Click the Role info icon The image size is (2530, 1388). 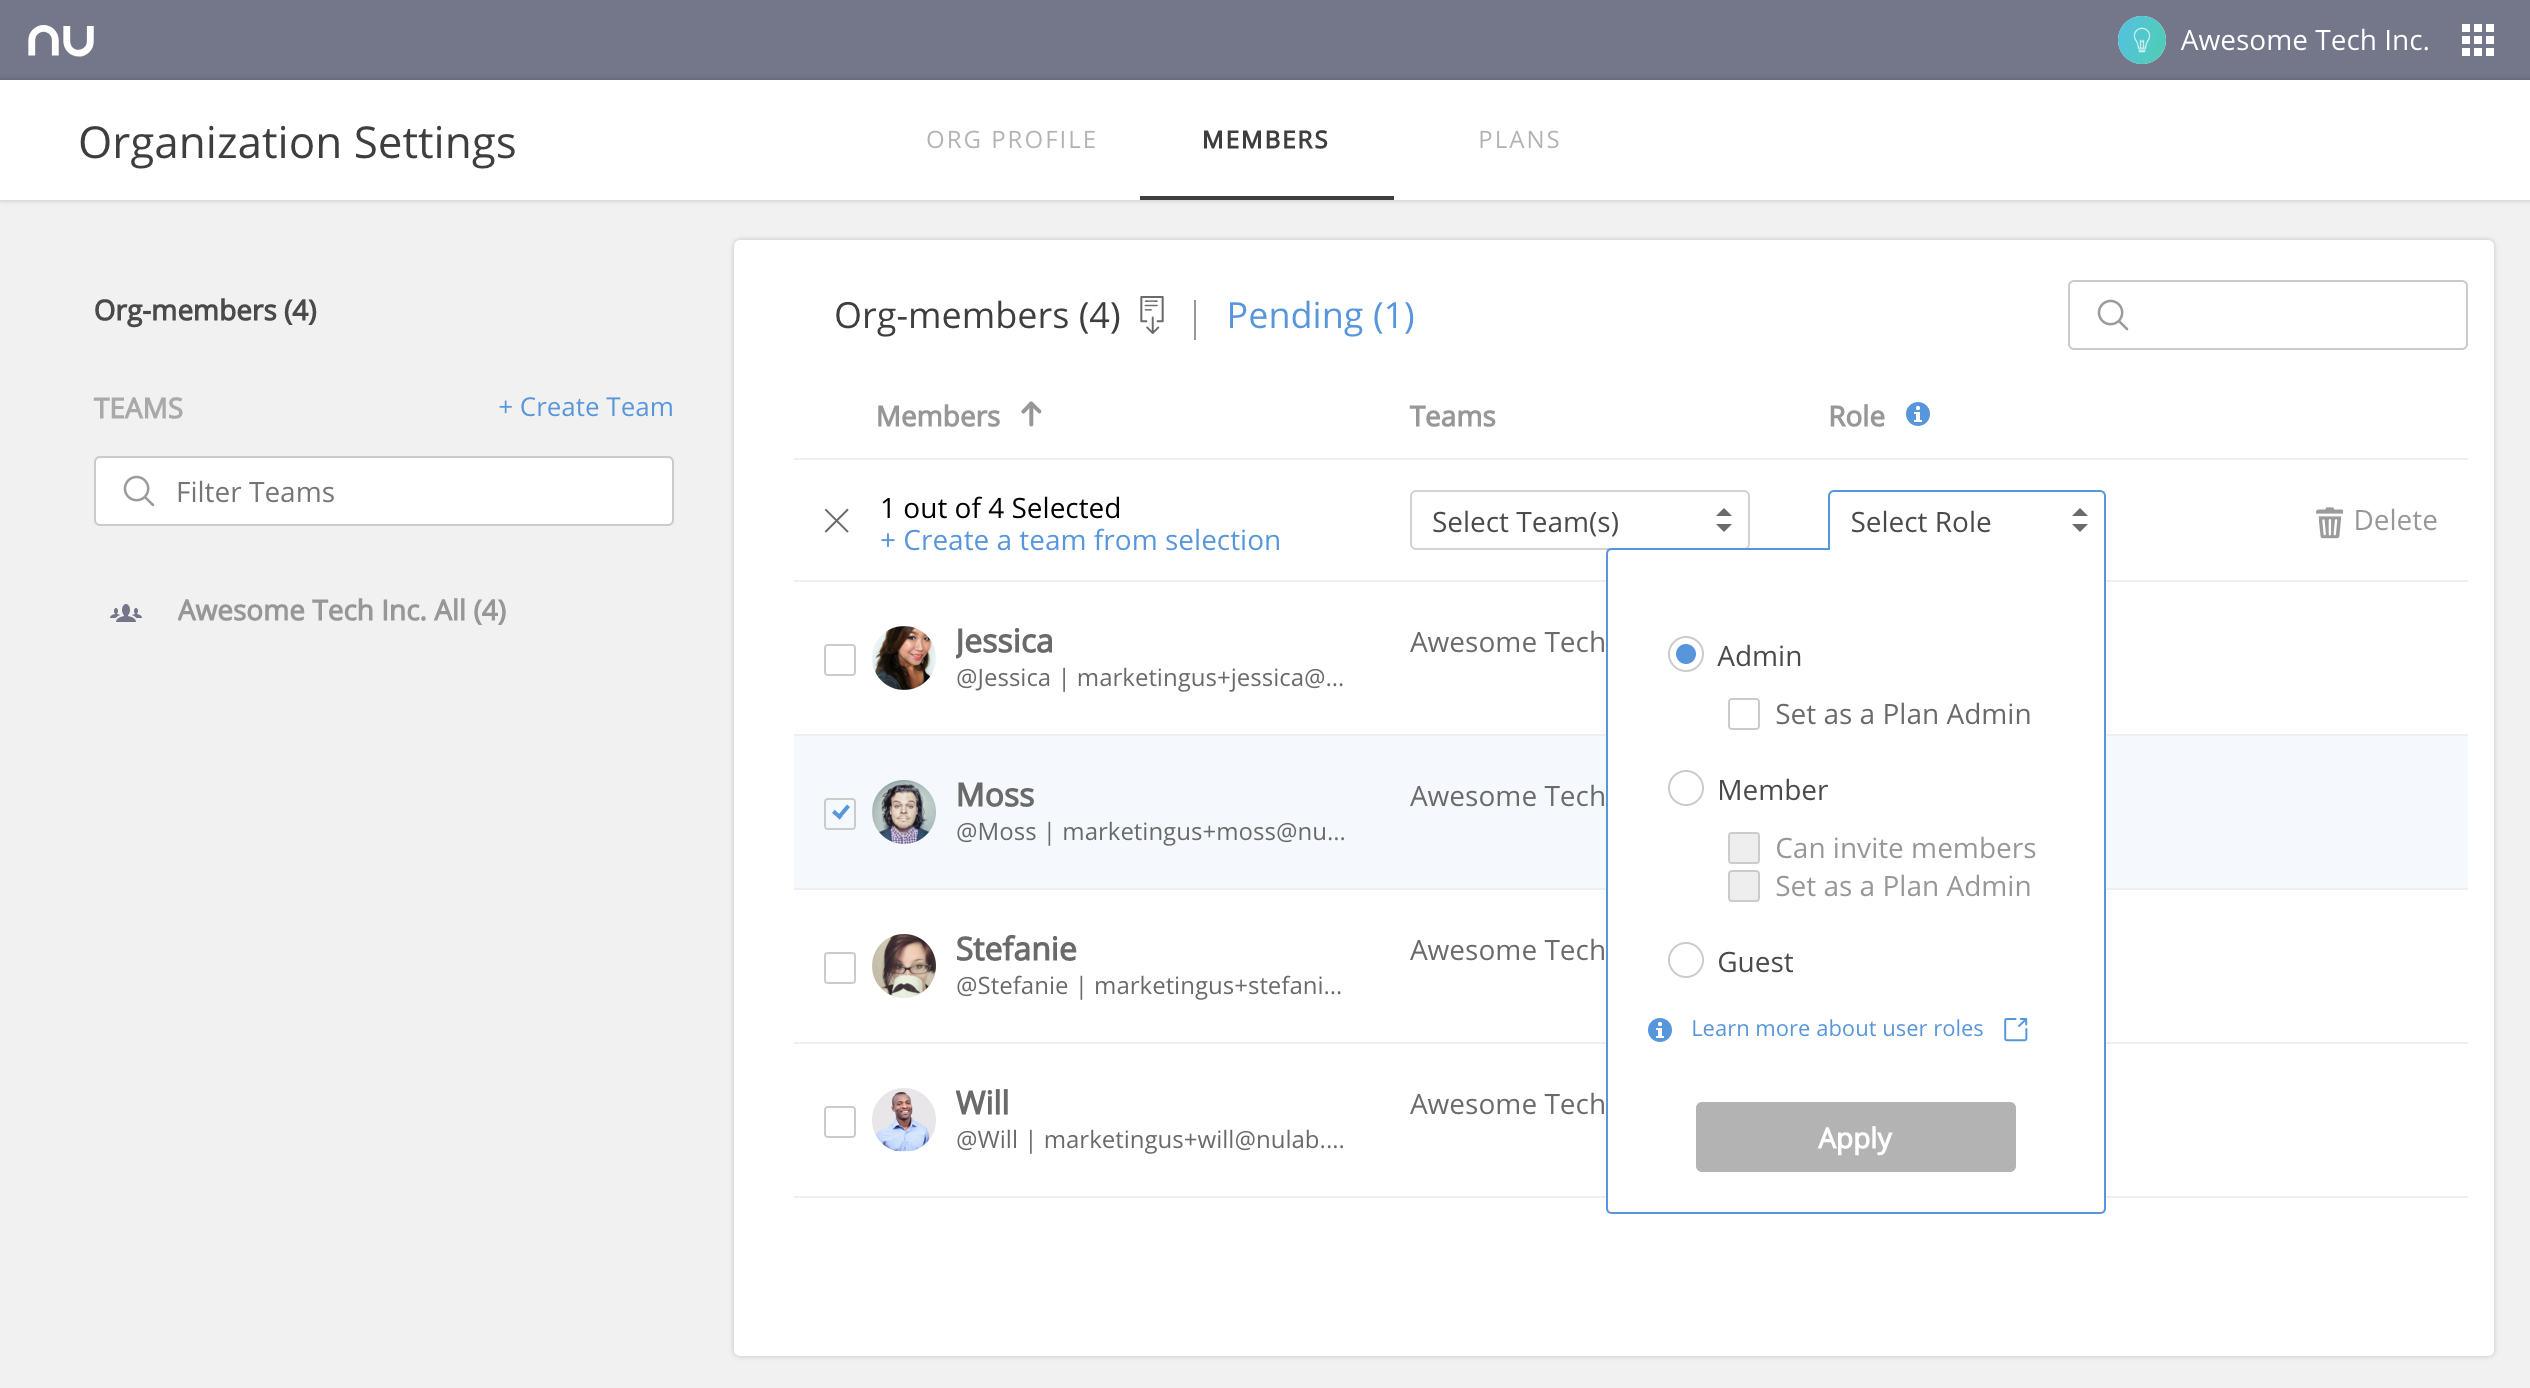point(1917,414)
